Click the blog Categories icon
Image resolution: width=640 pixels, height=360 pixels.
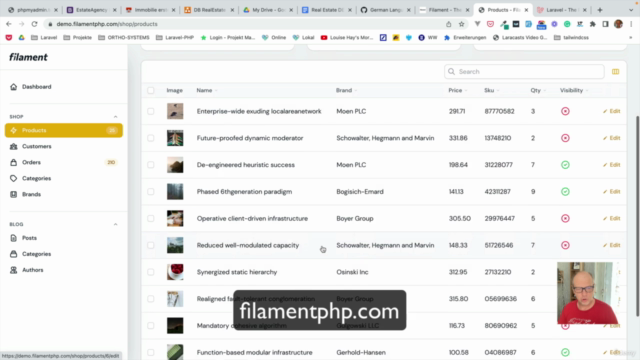[13, 254]
